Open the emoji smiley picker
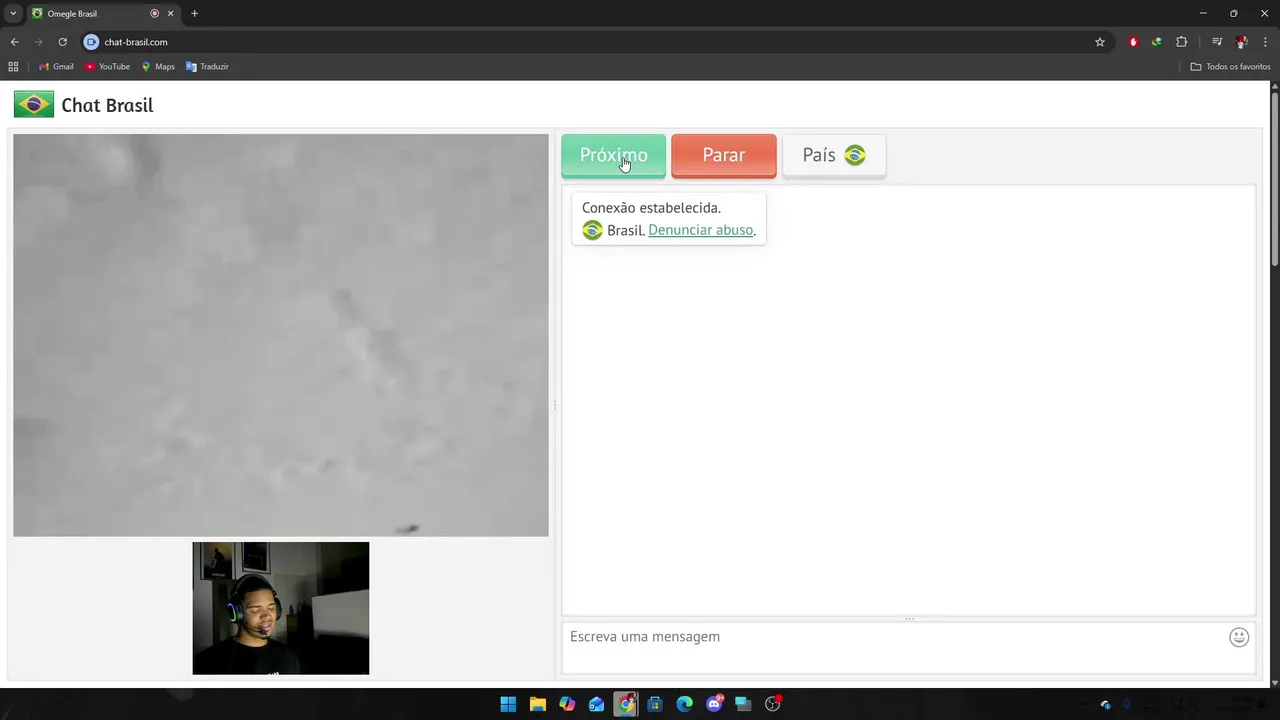Viewport: 1280px width, 720px height. [1239, 637]
